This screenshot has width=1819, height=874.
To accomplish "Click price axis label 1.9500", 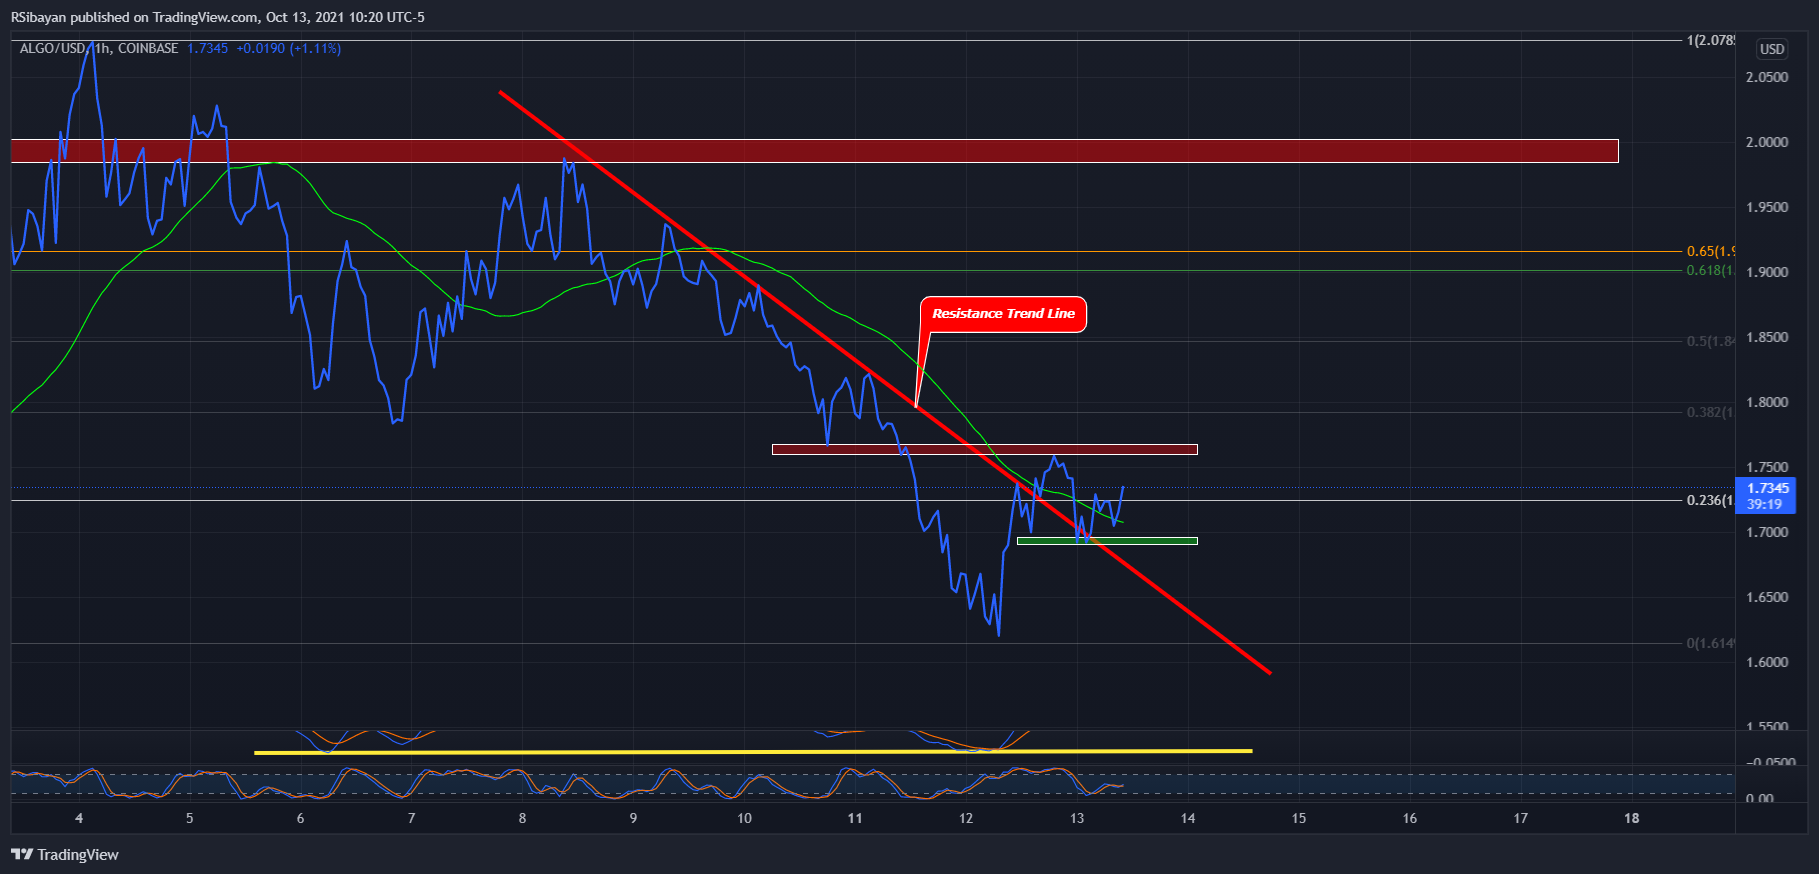I will tap(1767, 207).
